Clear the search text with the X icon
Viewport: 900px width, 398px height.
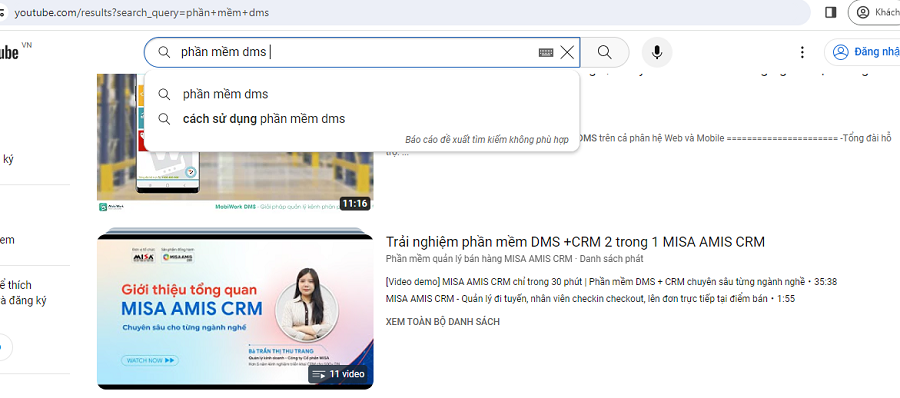tap(567, 52)
